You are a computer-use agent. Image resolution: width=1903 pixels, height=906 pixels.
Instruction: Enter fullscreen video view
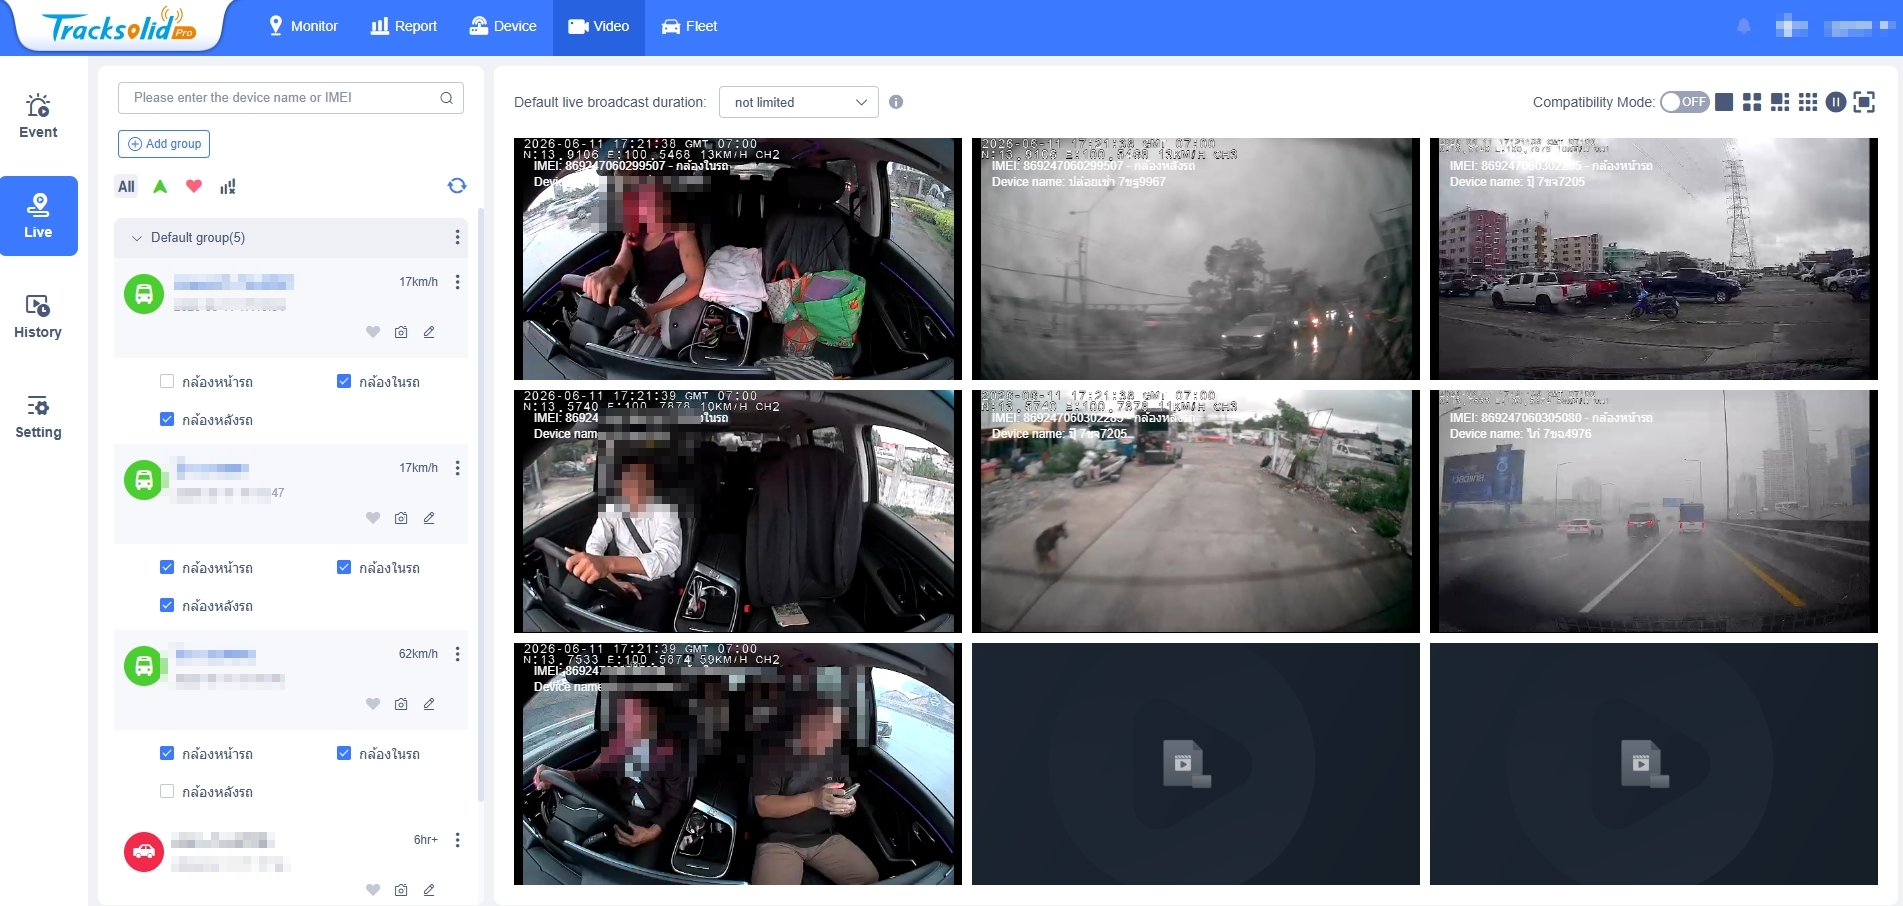[1864, 102]
